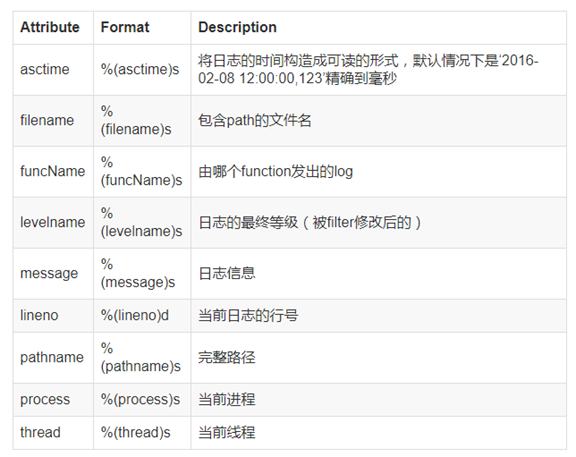Click the %(filename)s format text
This screenshot has width=576, height=457.
[136, 120]
